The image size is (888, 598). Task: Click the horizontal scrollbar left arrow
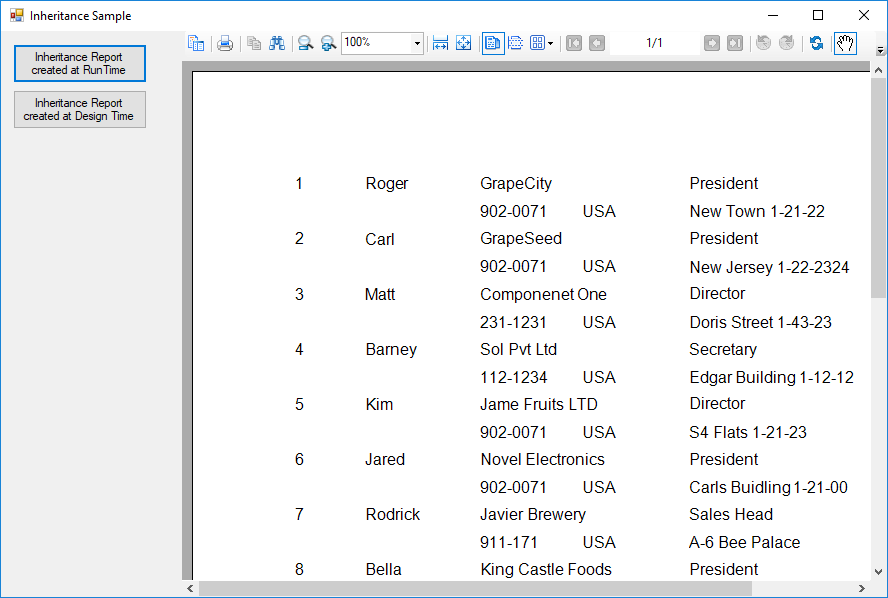click(190, 588)
